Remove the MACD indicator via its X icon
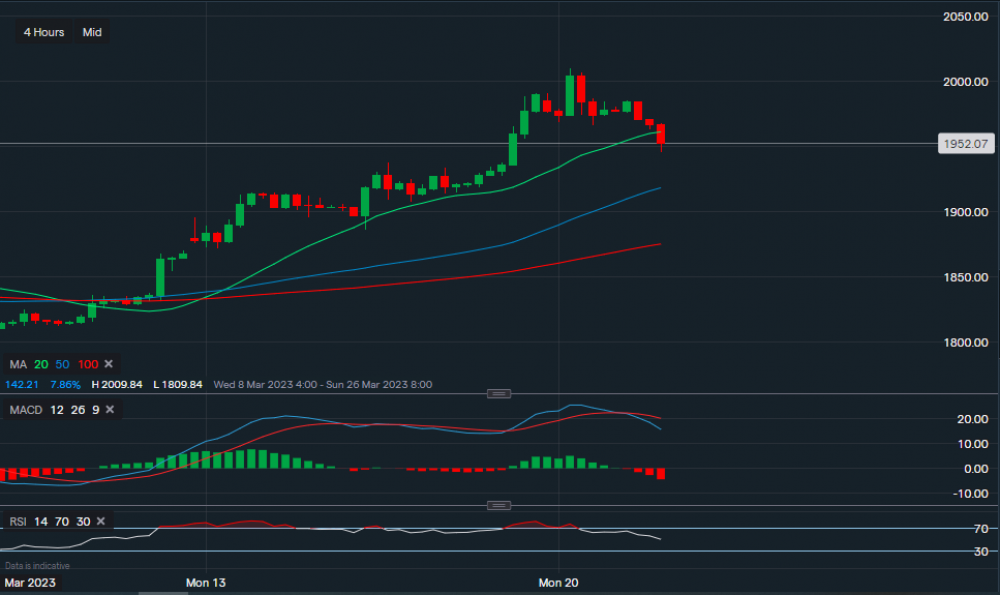Screen dimensions: 1000x595 pyautogui.click(x=110, y=410)
